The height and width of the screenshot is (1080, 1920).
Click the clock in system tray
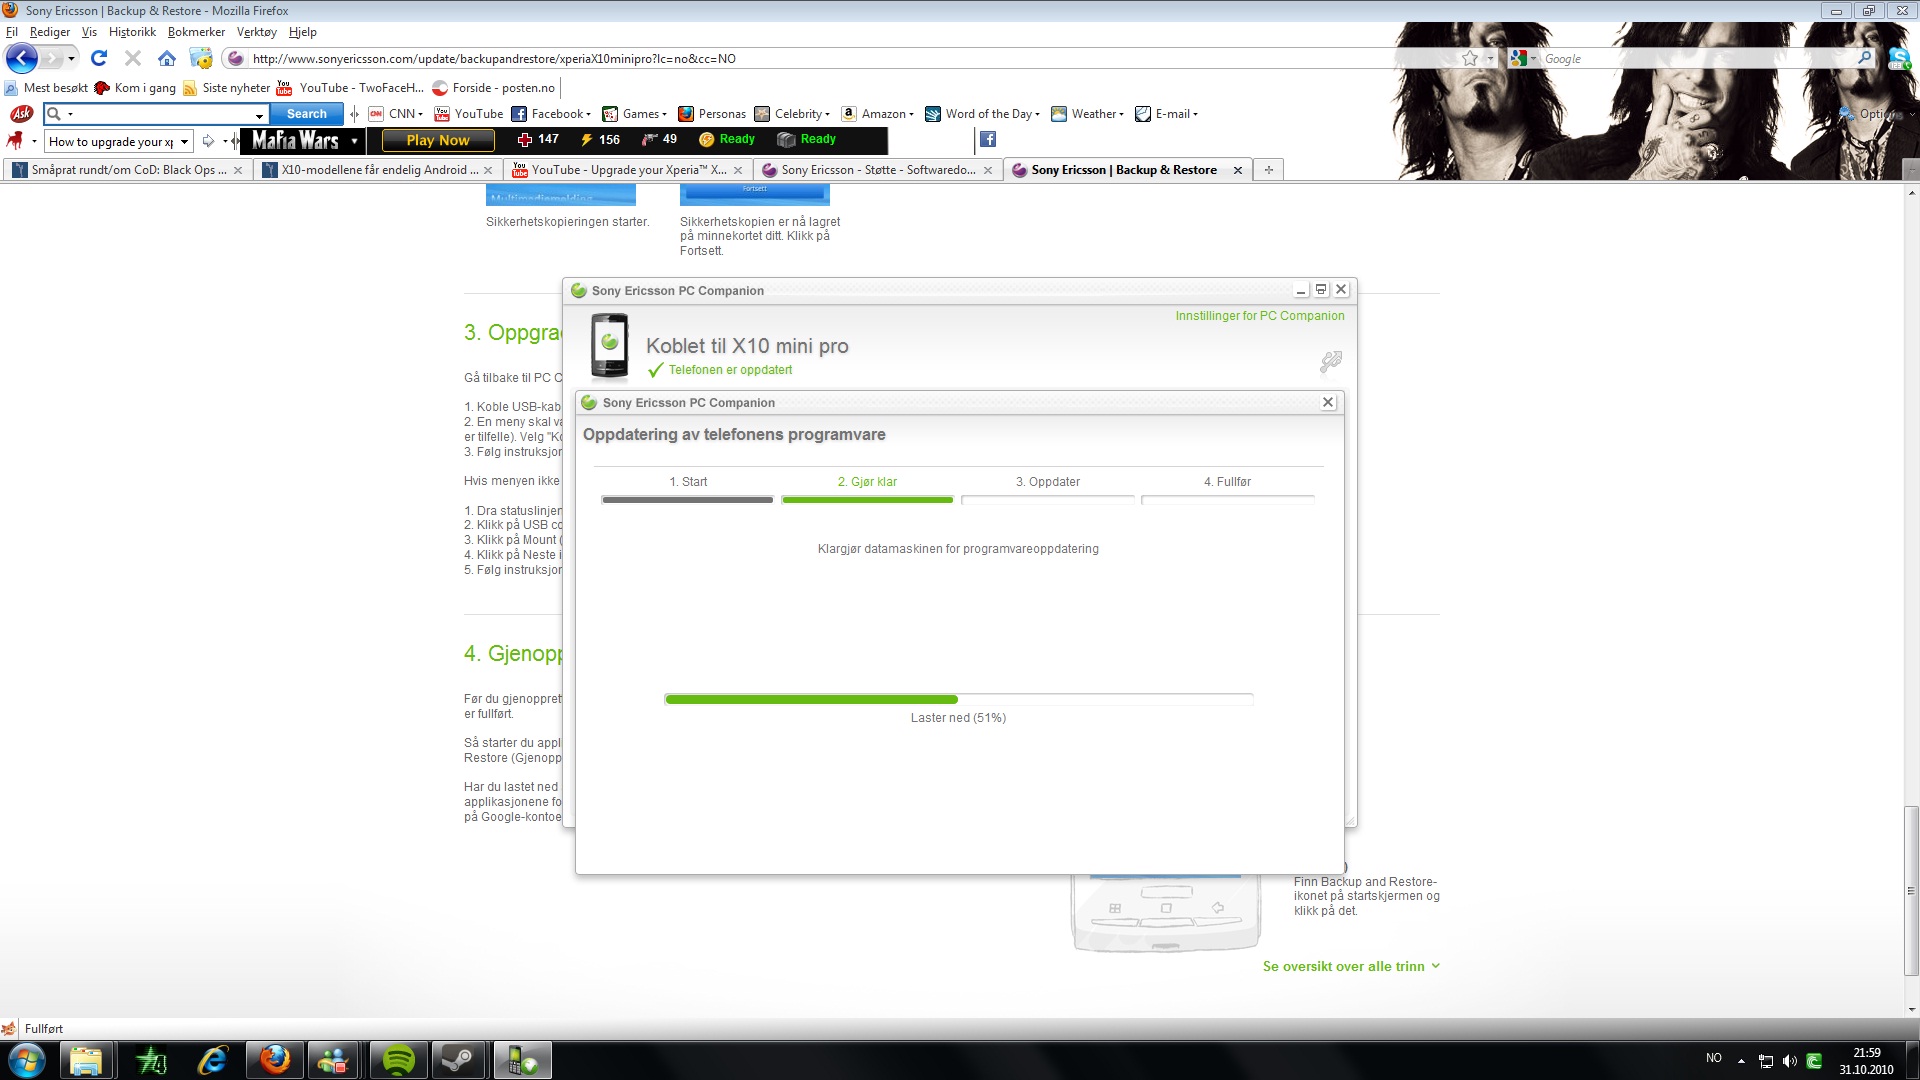coord(1866,1061)
